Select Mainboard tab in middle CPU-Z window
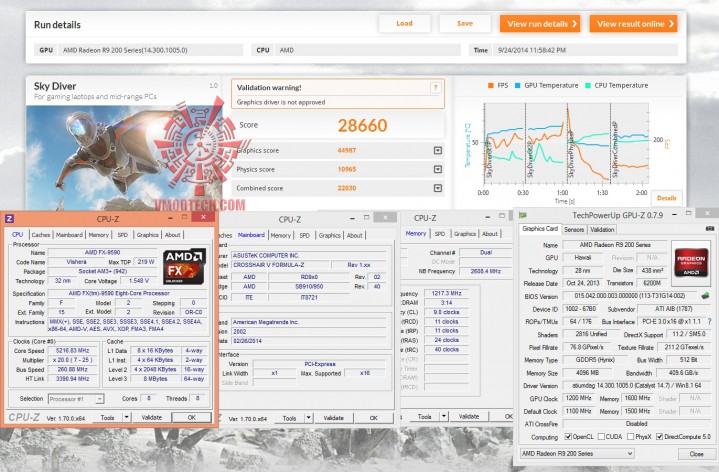The width and height of the screenshot is (719, 472). [x=251, y=235]
